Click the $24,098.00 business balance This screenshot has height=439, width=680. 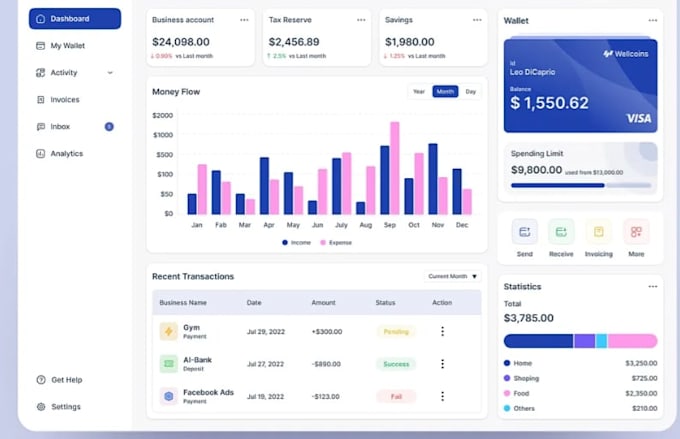pyautogui.click(x=181, y=42)
